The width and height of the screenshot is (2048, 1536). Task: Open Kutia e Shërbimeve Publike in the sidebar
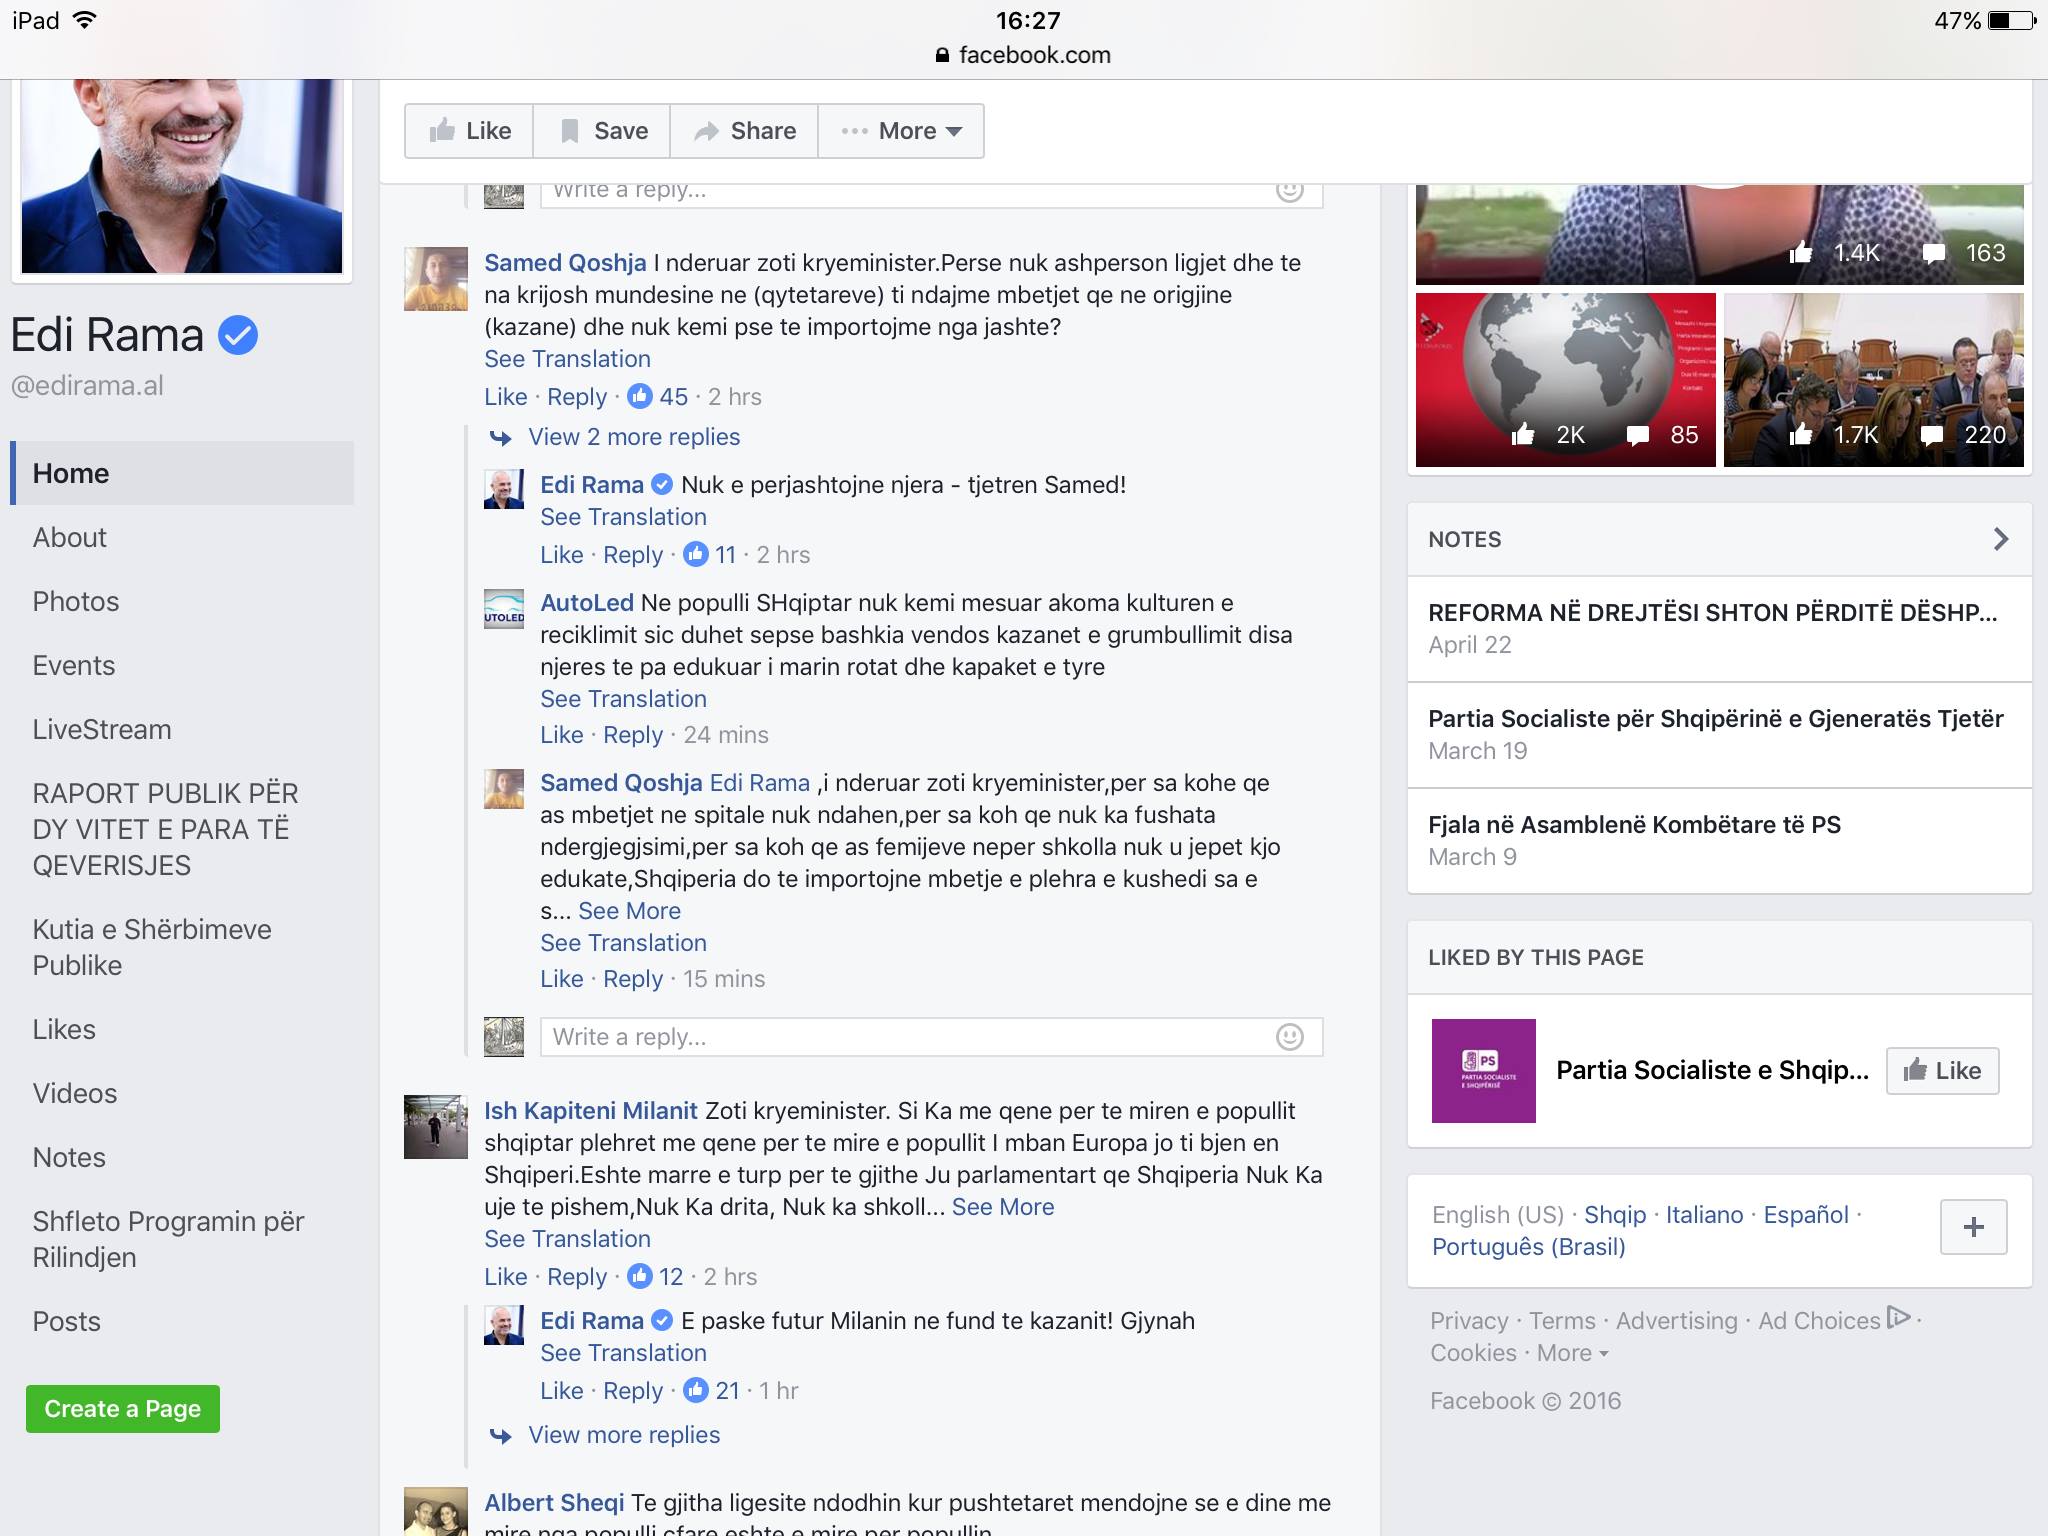pos(152,947)
